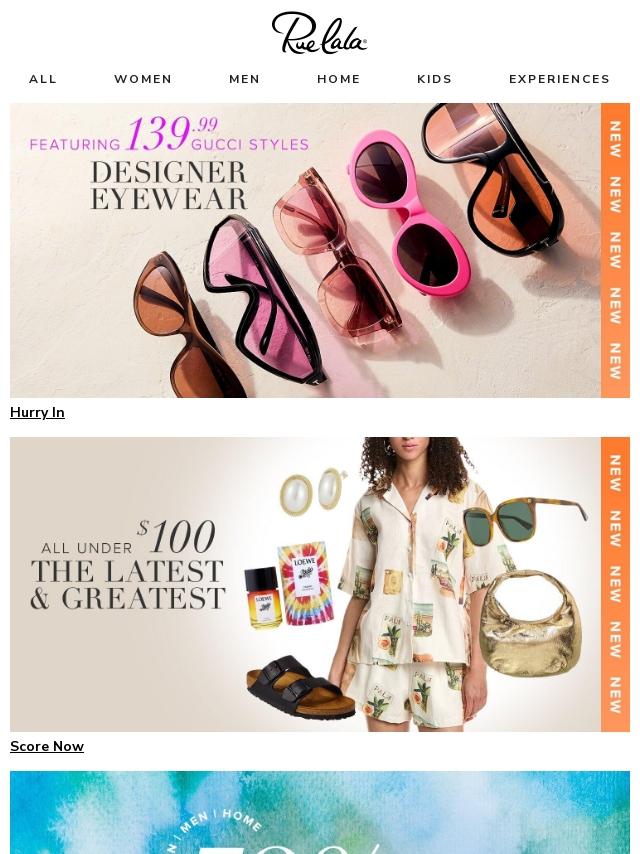
Task: Open the EXPERIENCES navigation link
Action: point(559,79)
